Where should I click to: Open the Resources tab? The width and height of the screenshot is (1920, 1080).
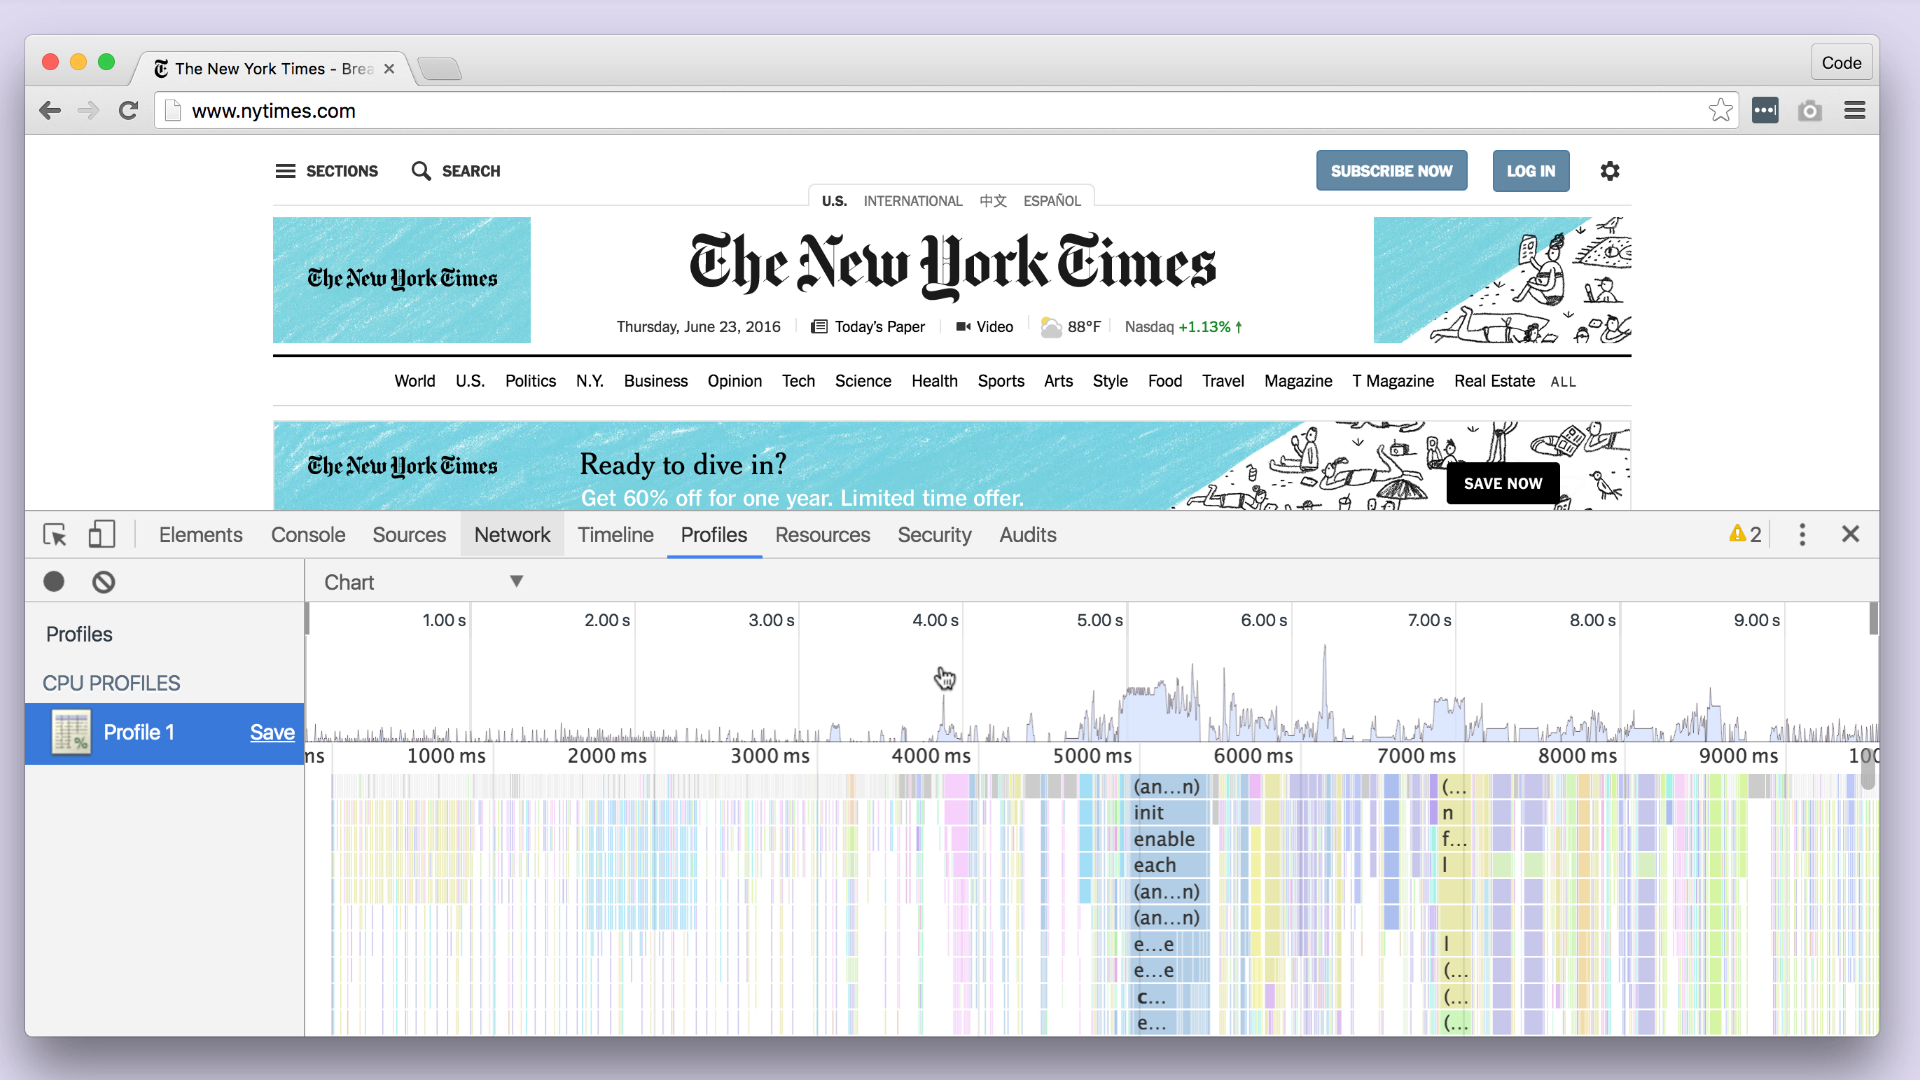pyautogui.click(x=823, y=535)
